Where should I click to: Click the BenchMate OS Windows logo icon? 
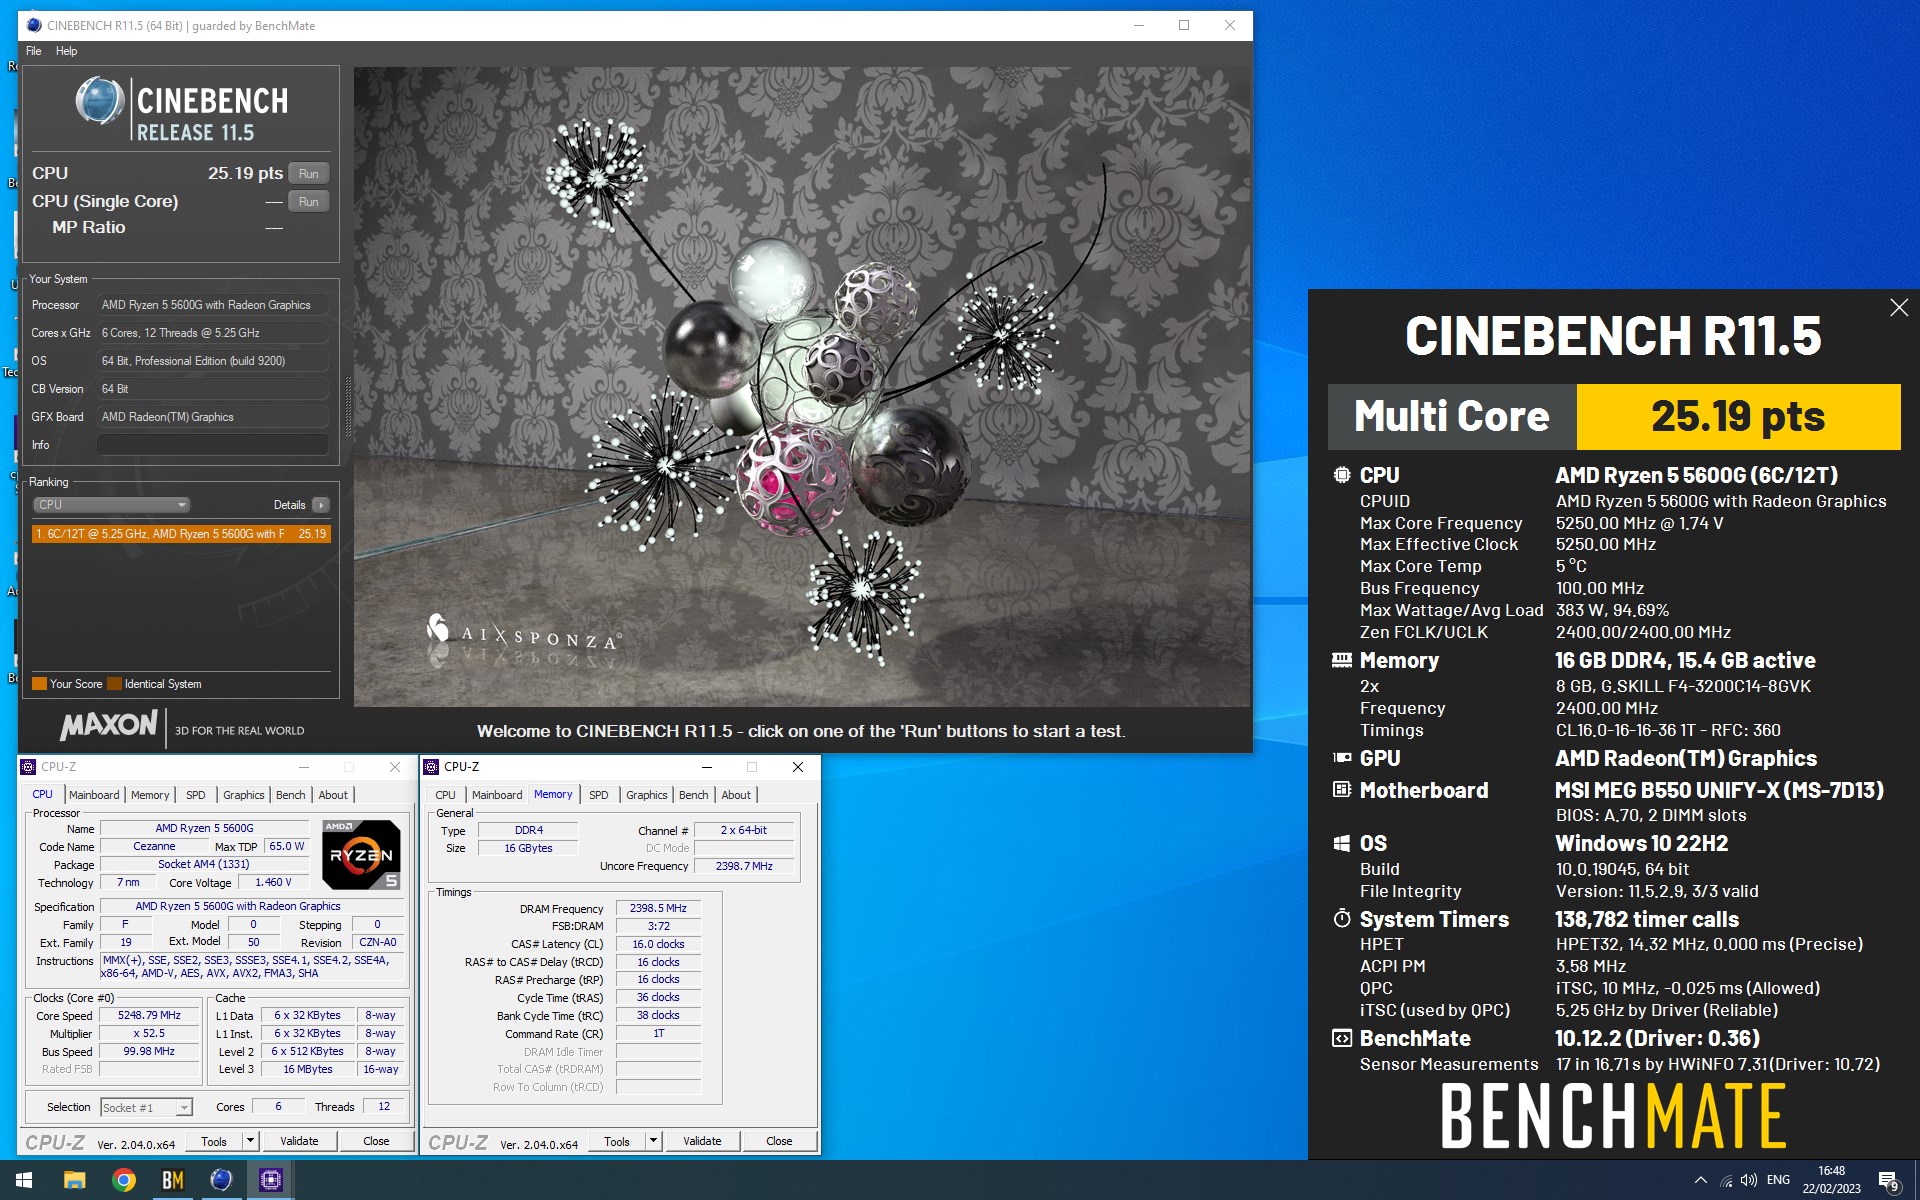coord(1342,843)
